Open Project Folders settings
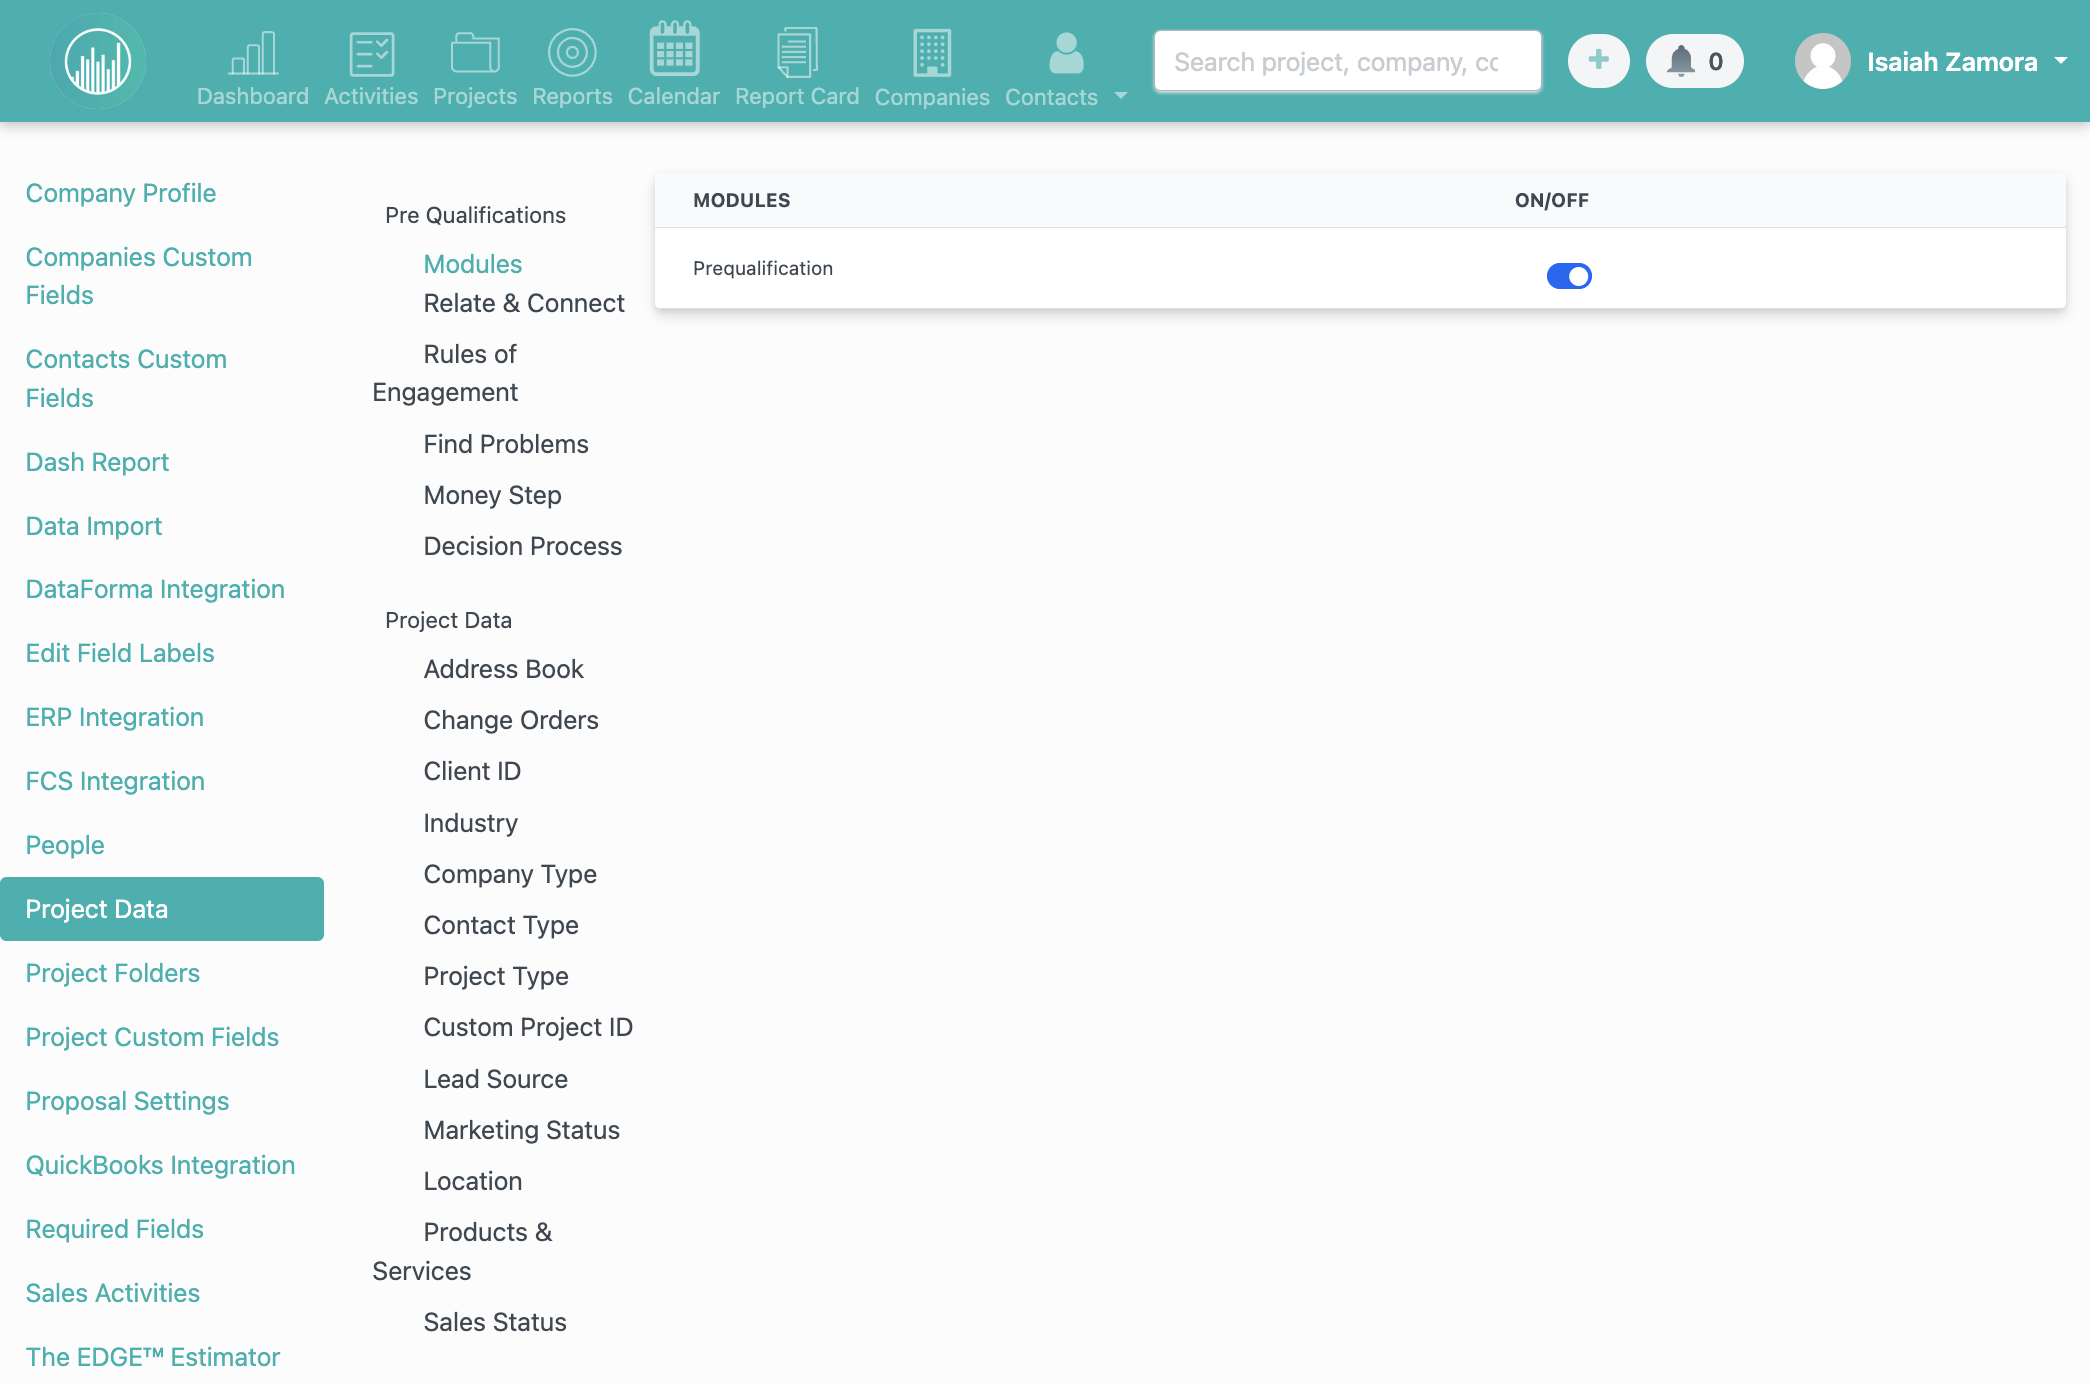Viewport: 2090px width, 1384px height. (x=113, y=973)
